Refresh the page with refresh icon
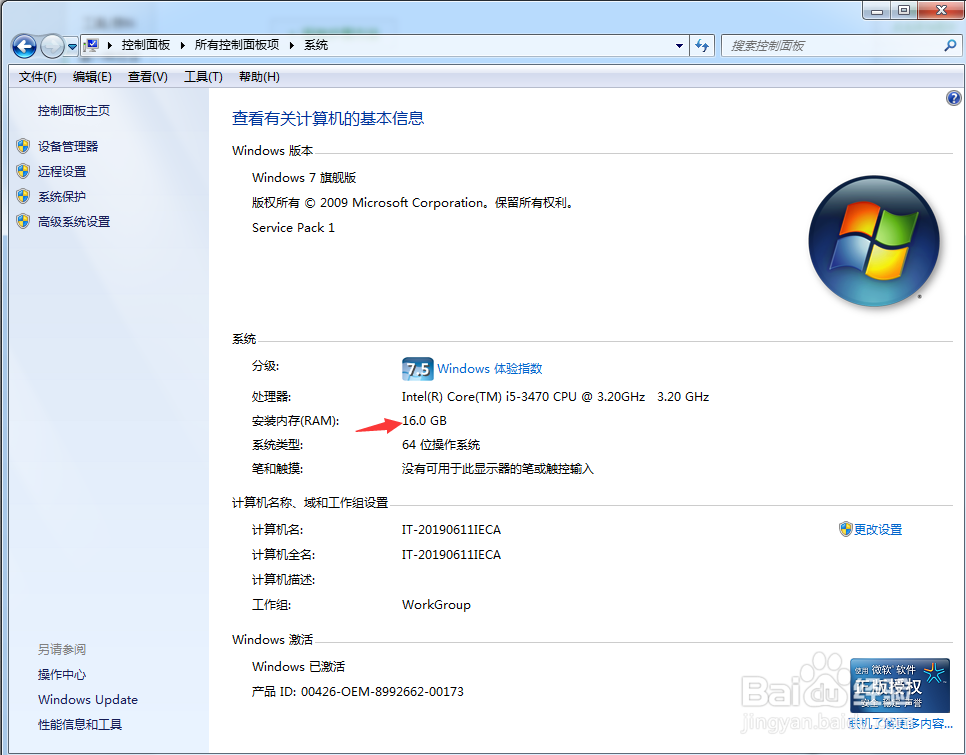Screen dimensions: 966x755 702,46
